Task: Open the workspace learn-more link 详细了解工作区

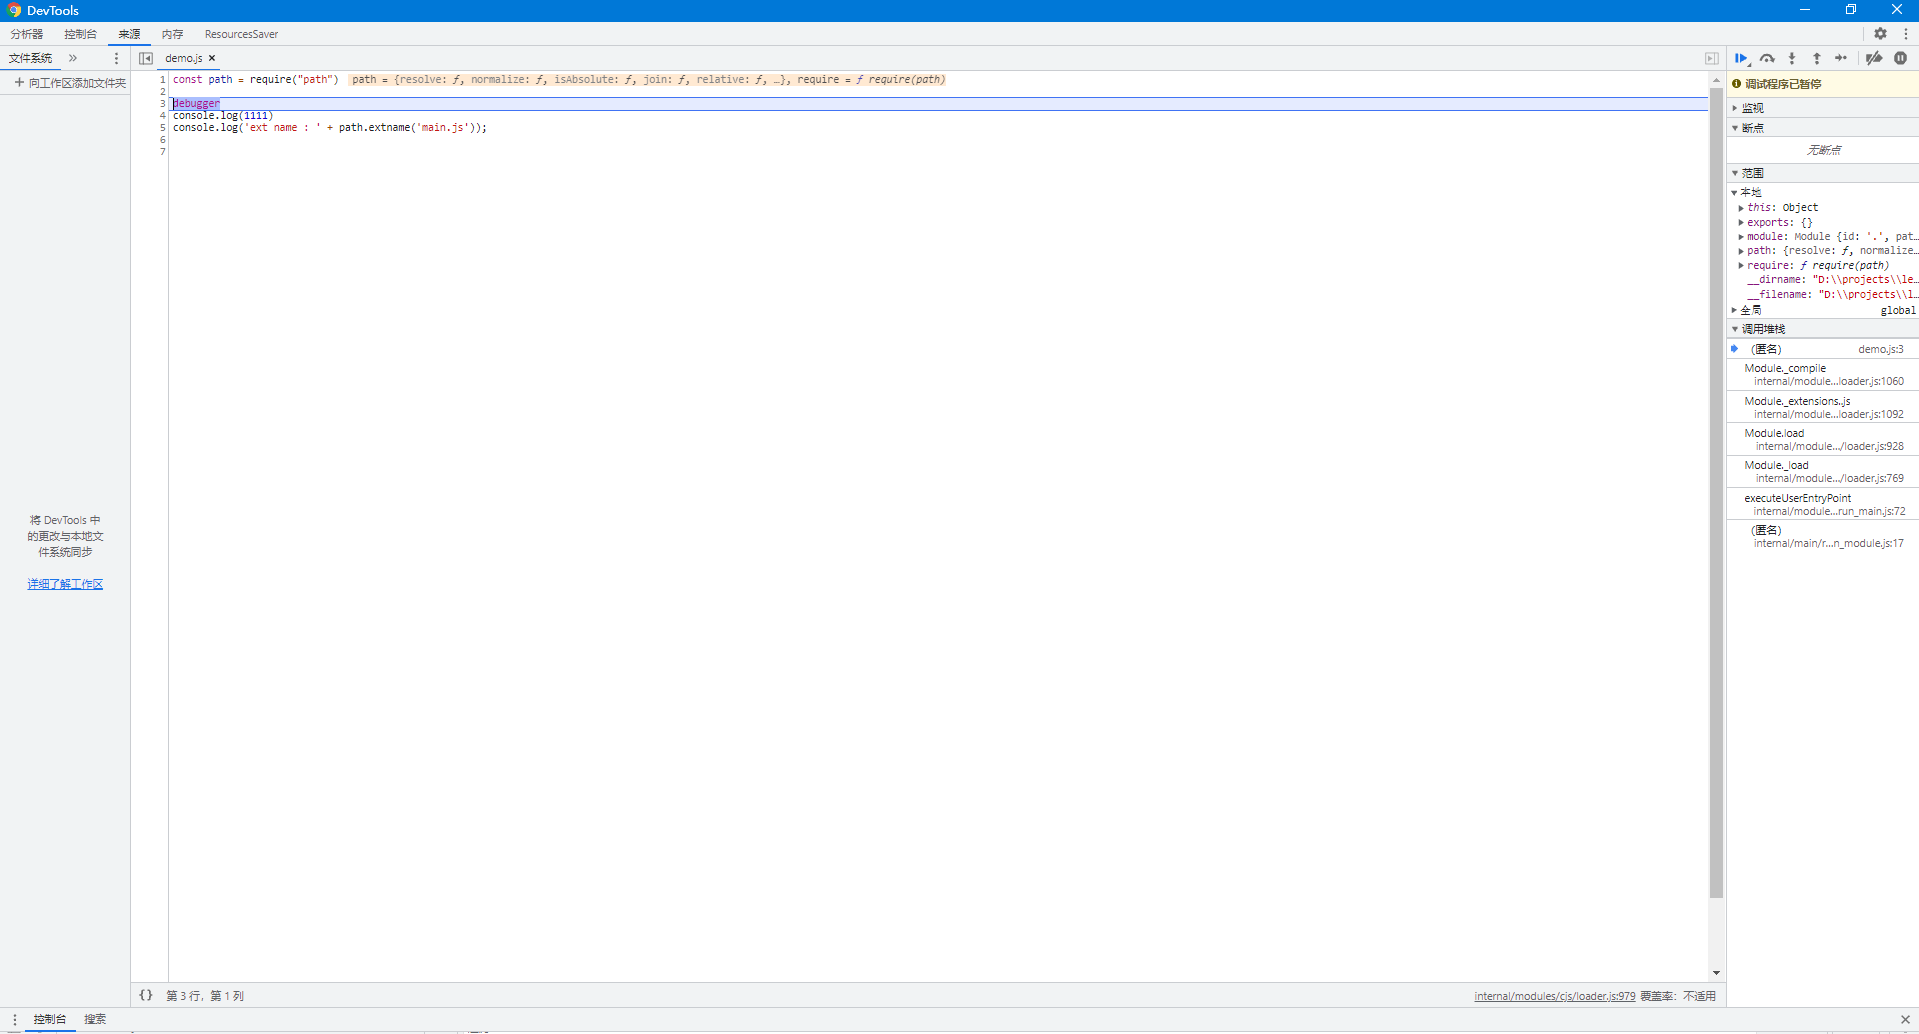Action: (65, 584)
